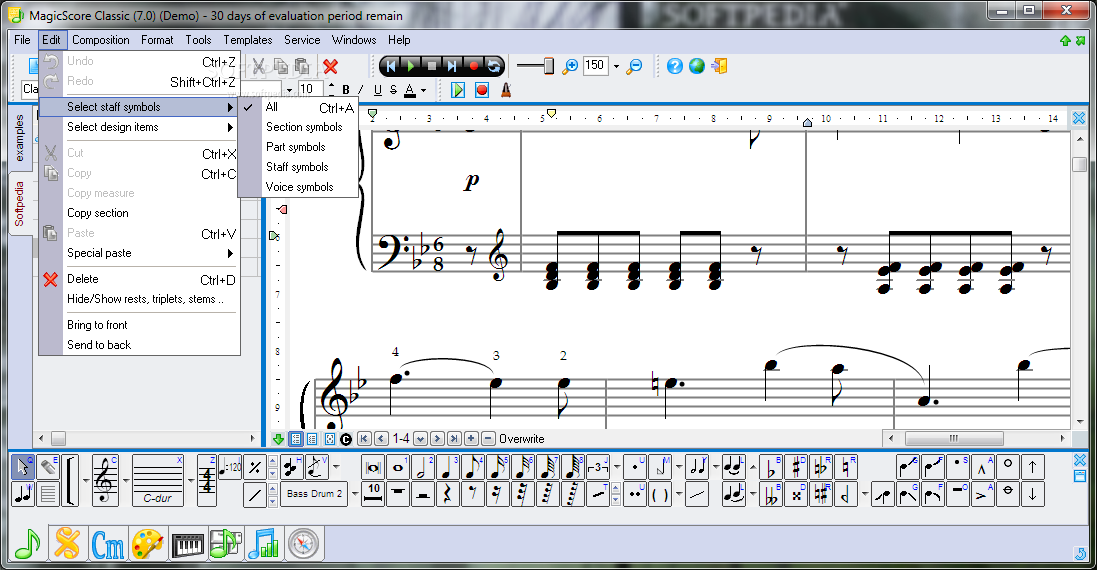
Task: Insert an eighth rest
Action: (472, 494)
